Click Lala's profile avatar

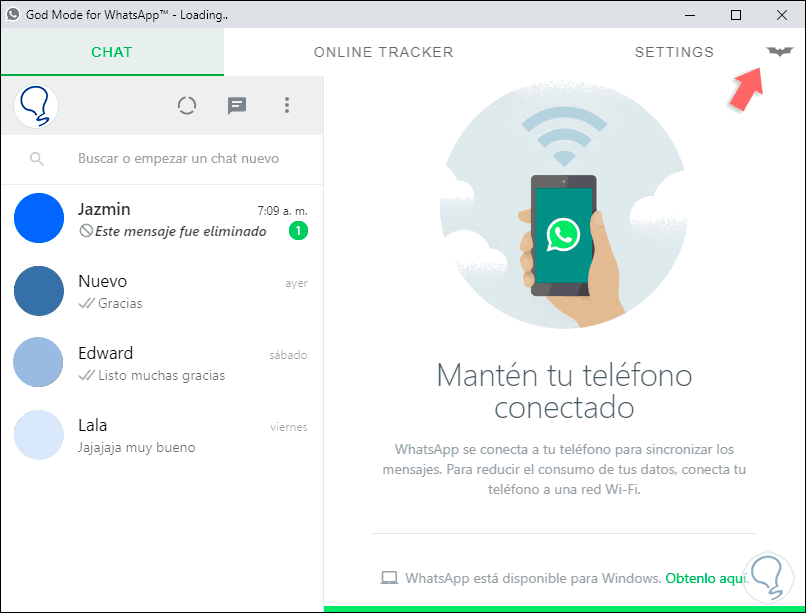(x=39, y=435)
